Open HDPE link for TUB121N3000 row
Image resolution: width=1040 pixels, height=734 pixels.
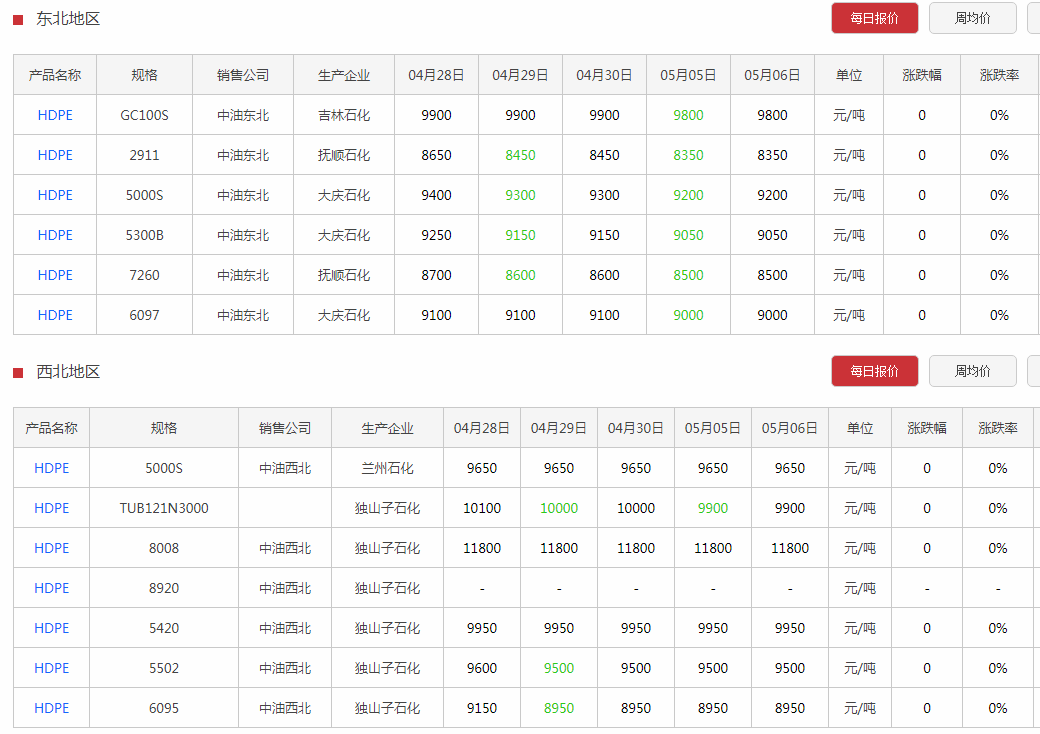click(x=52, y=508)
